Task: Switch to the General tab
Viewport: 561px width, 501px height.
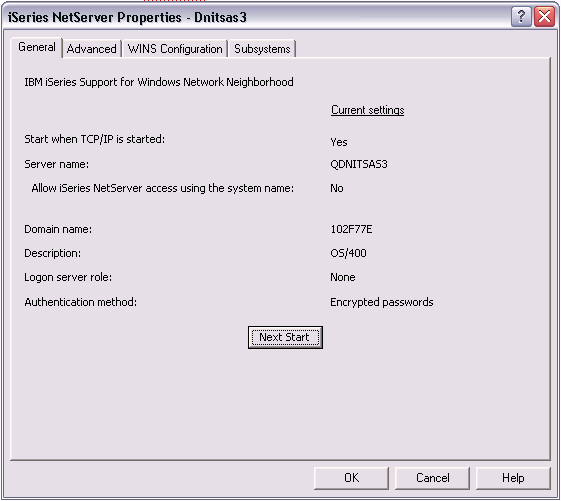Action: coord(37,47)
